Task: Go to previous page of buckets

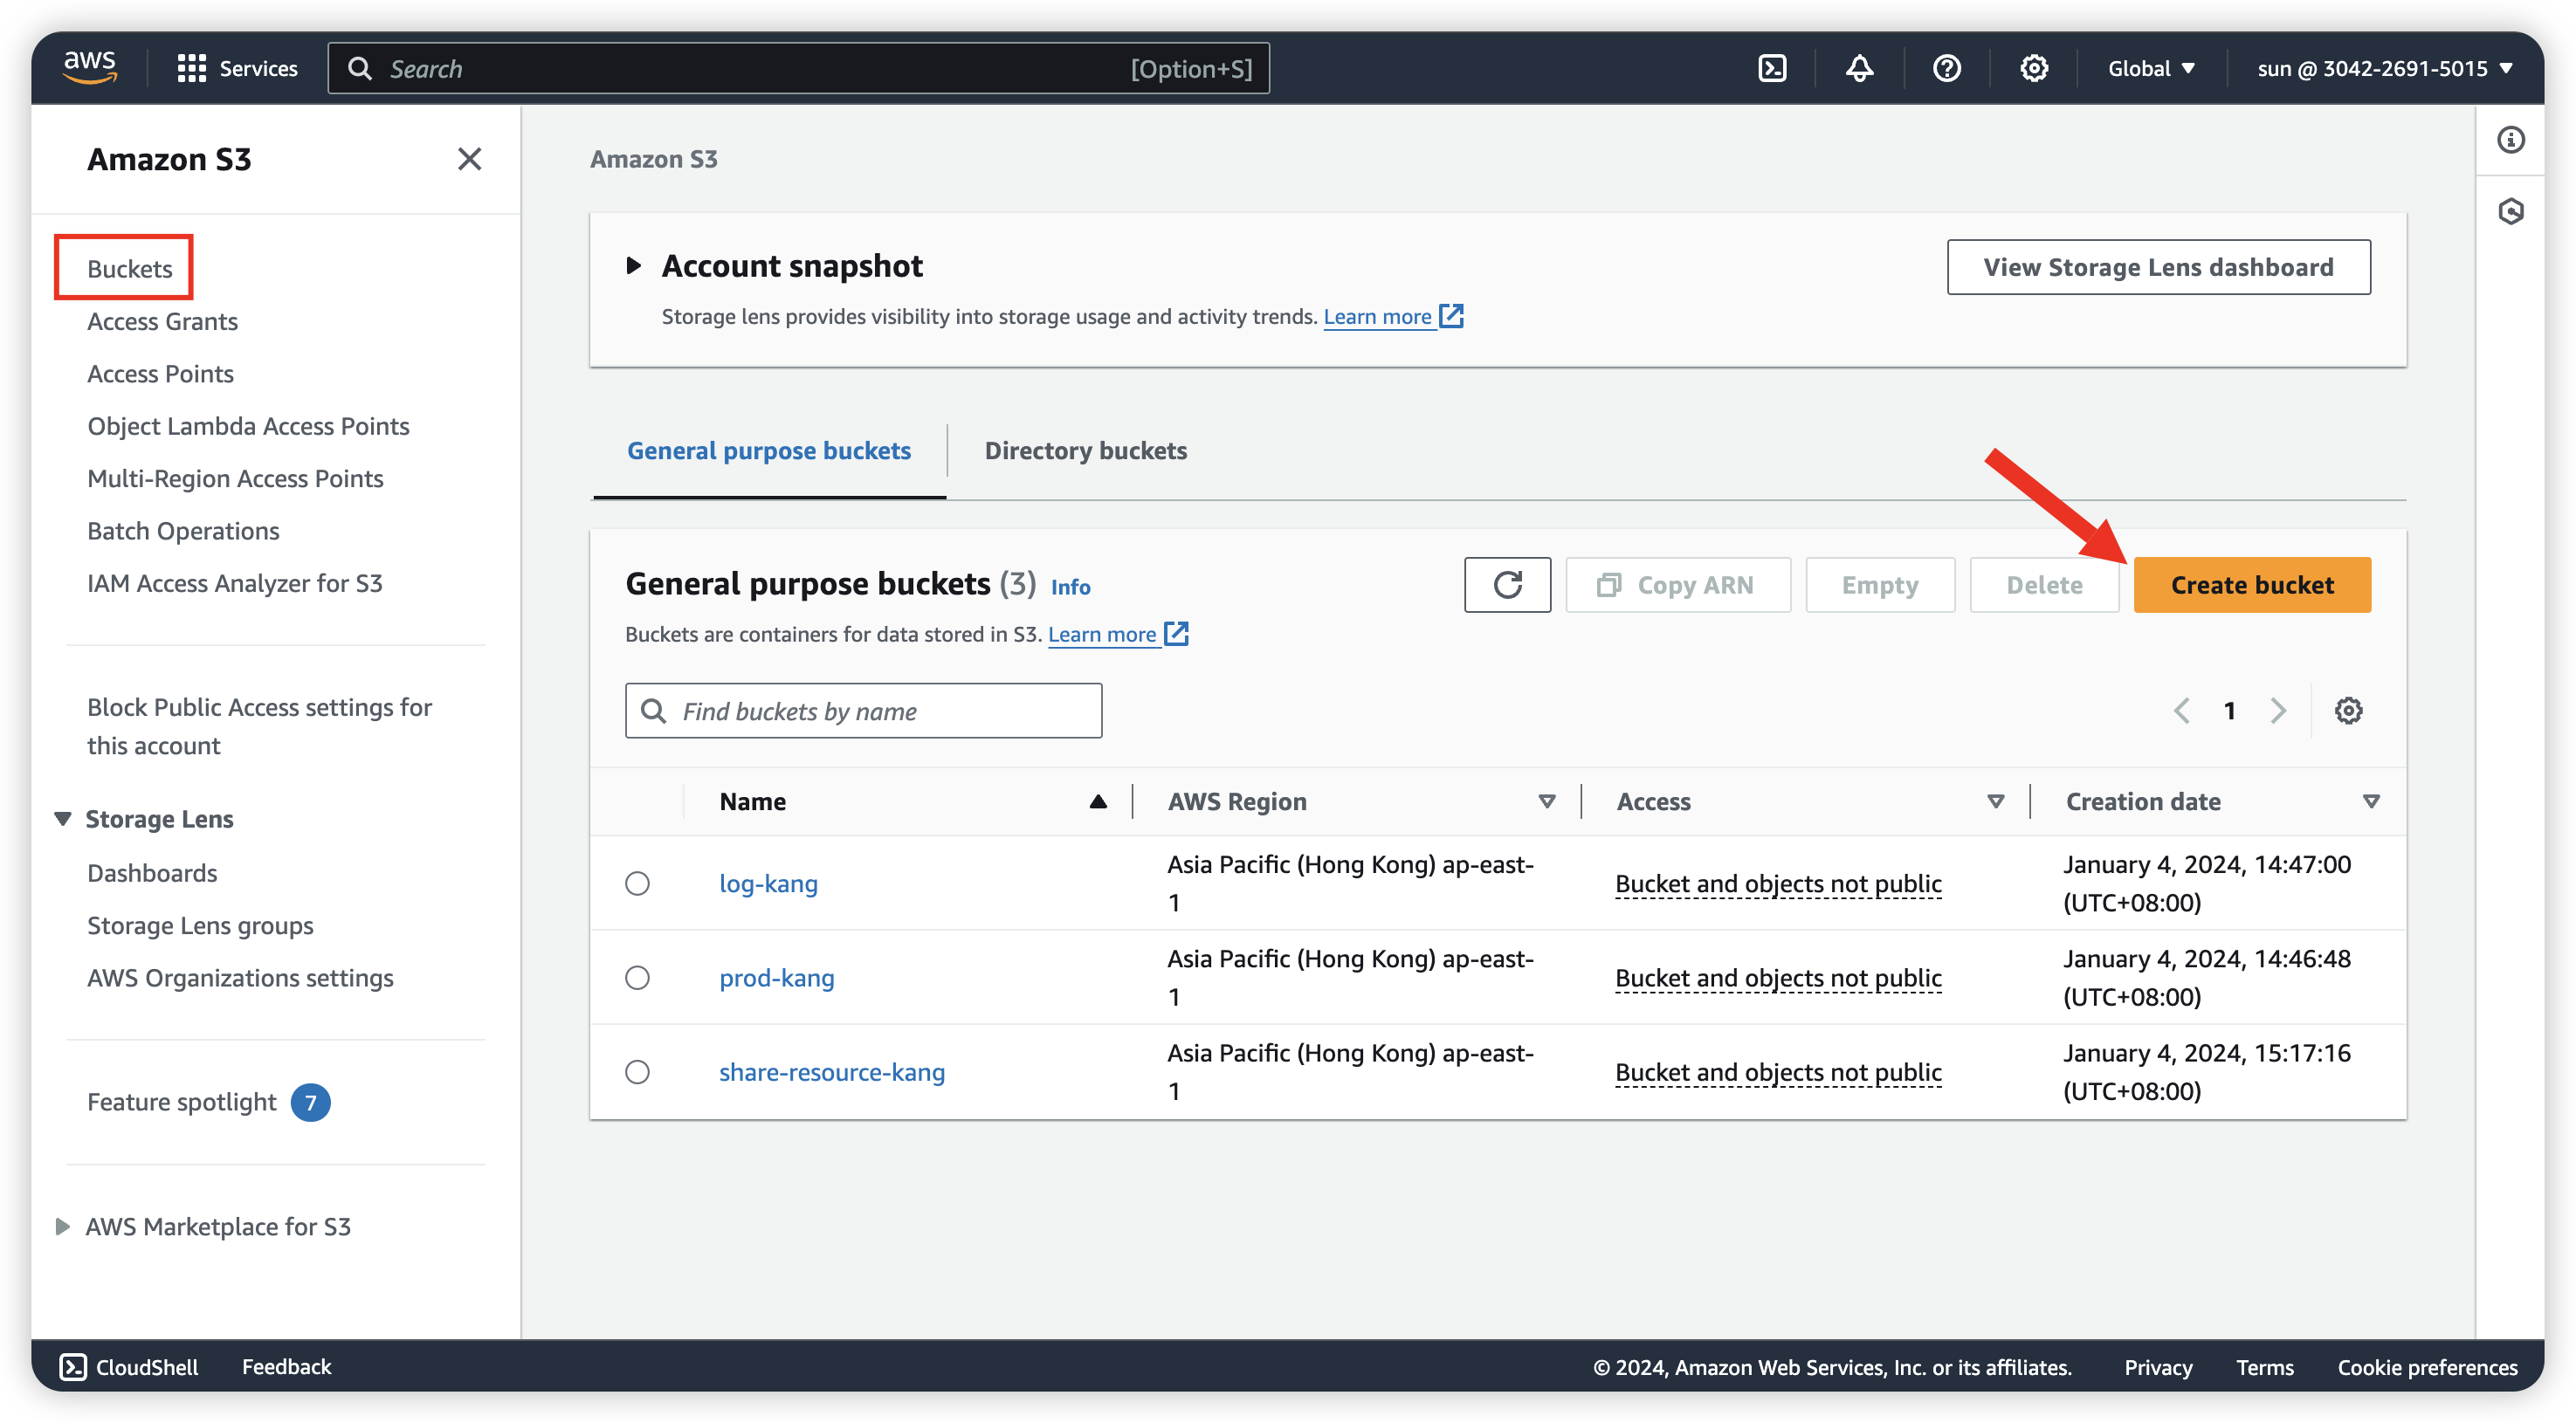Action: pyautogui.click(x=2181, y=710)
